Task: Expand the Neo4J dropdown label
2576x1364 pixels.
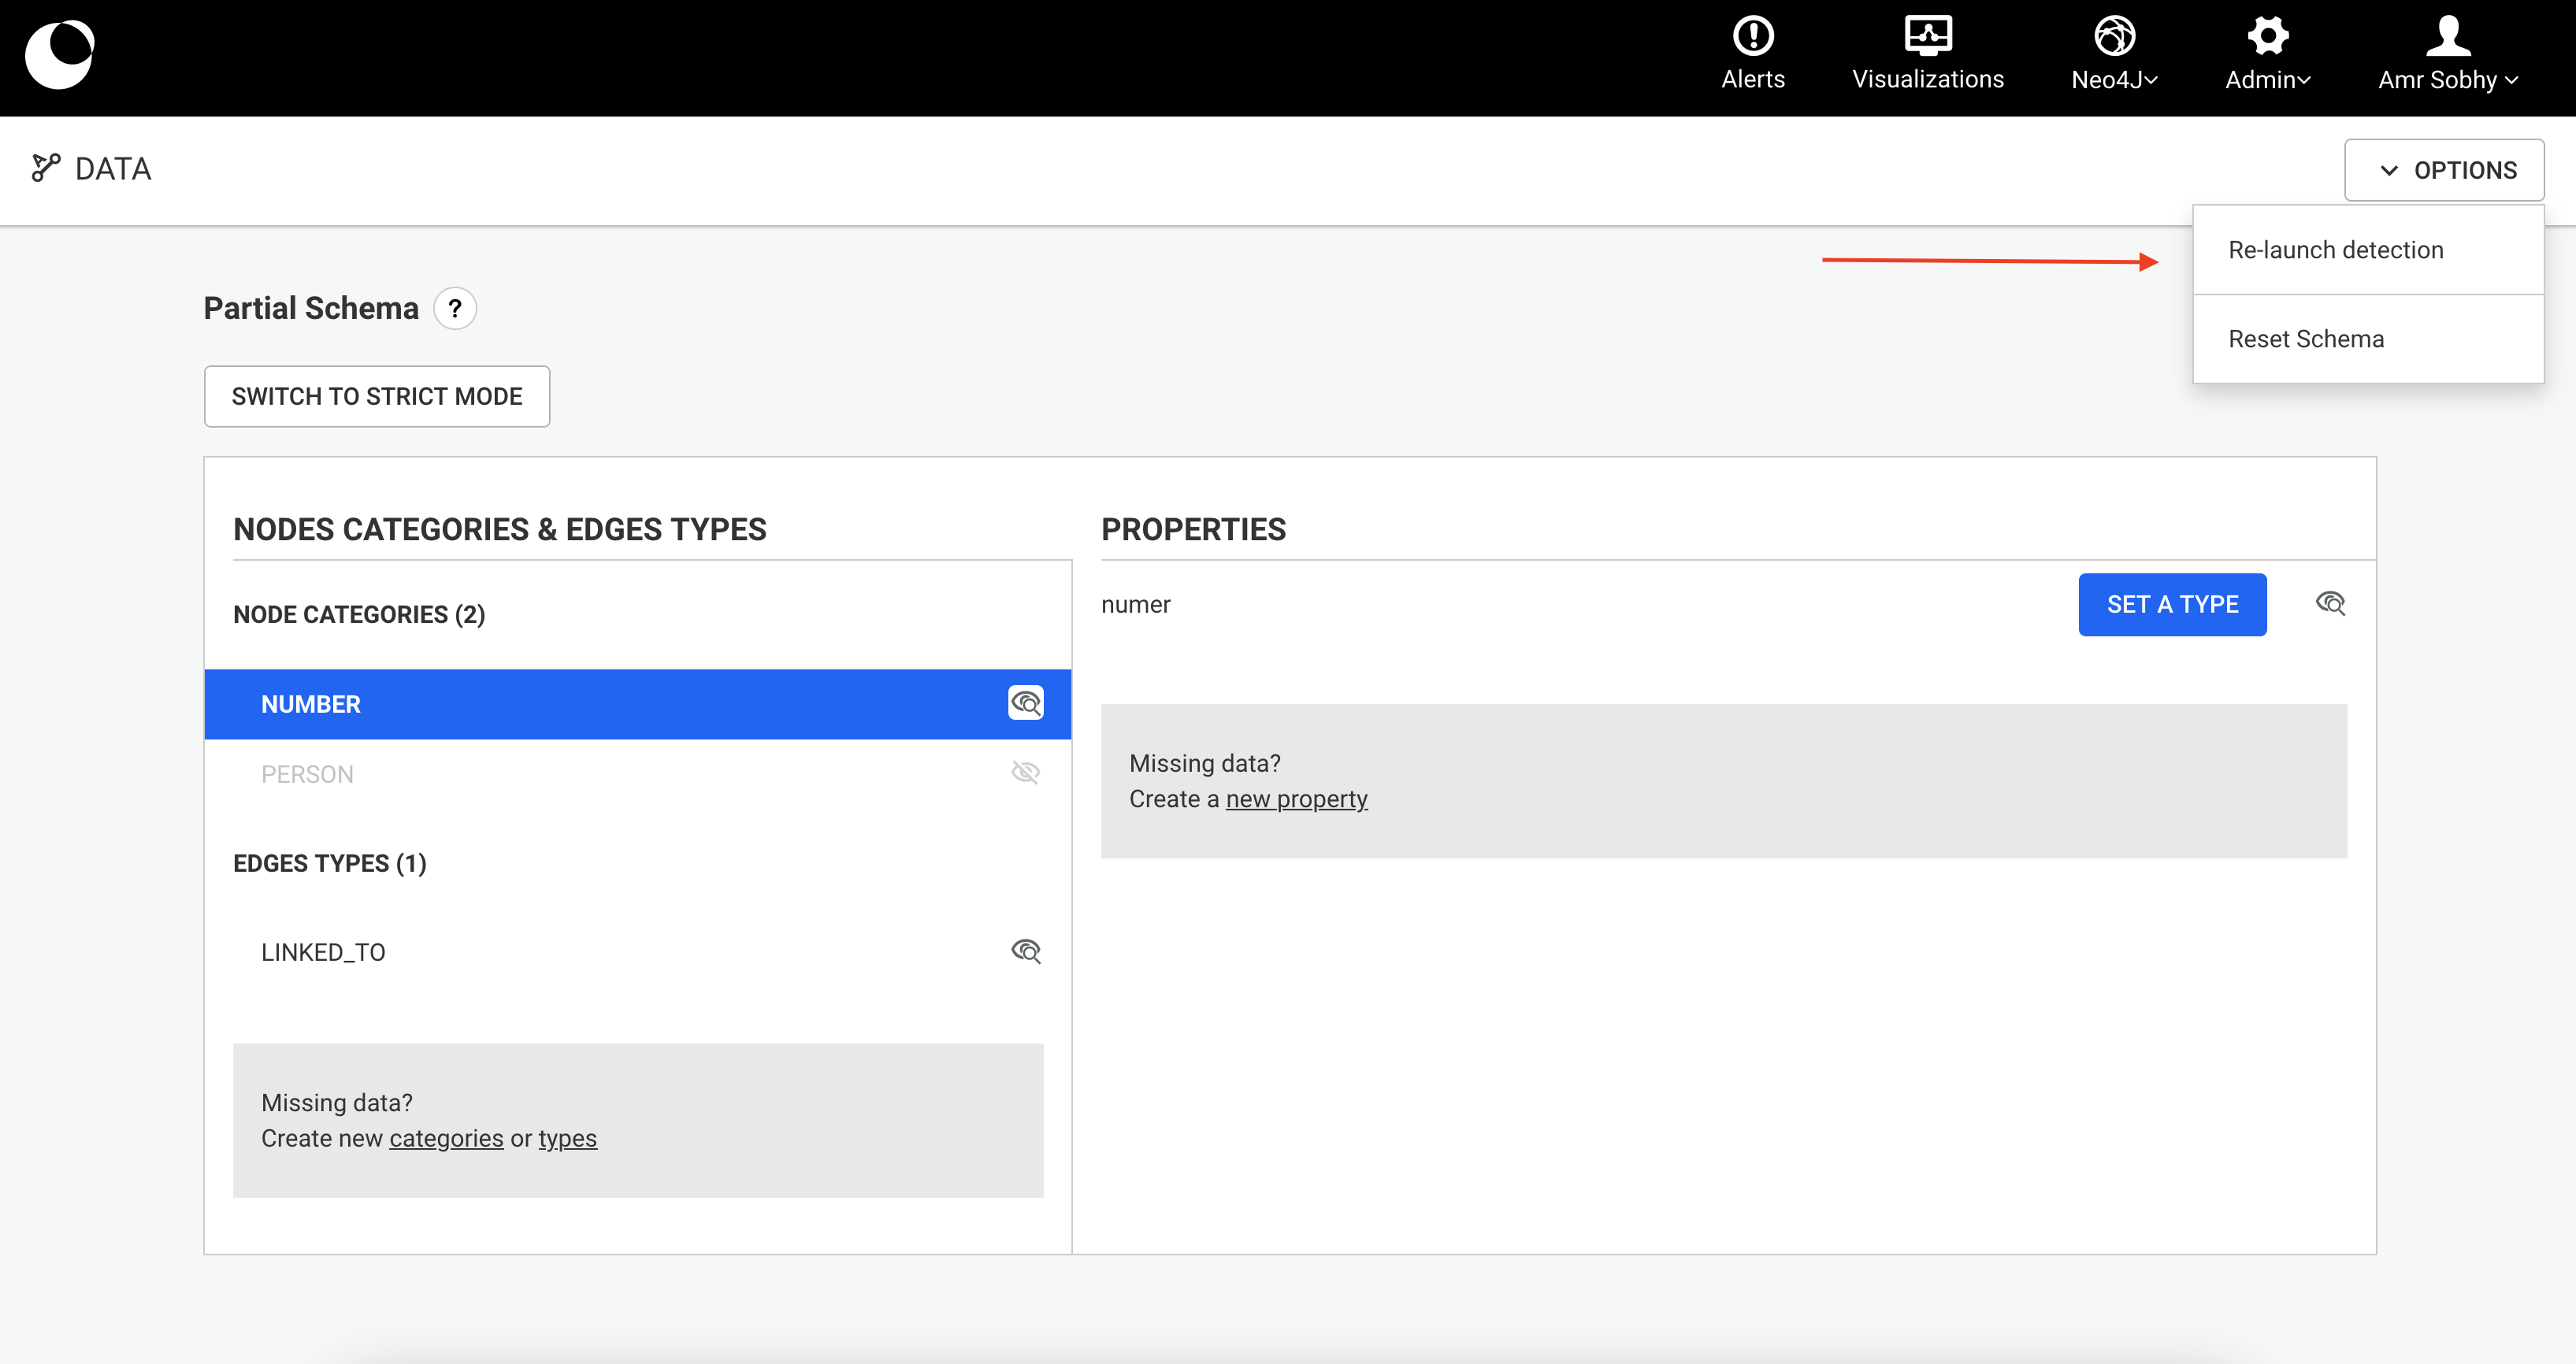Action: tap(2114, 80)
